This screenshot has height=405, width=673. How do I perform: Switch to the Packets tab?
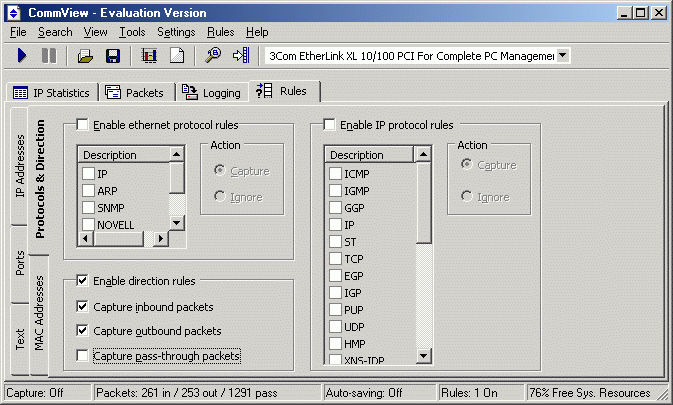(x=135, y=93)
